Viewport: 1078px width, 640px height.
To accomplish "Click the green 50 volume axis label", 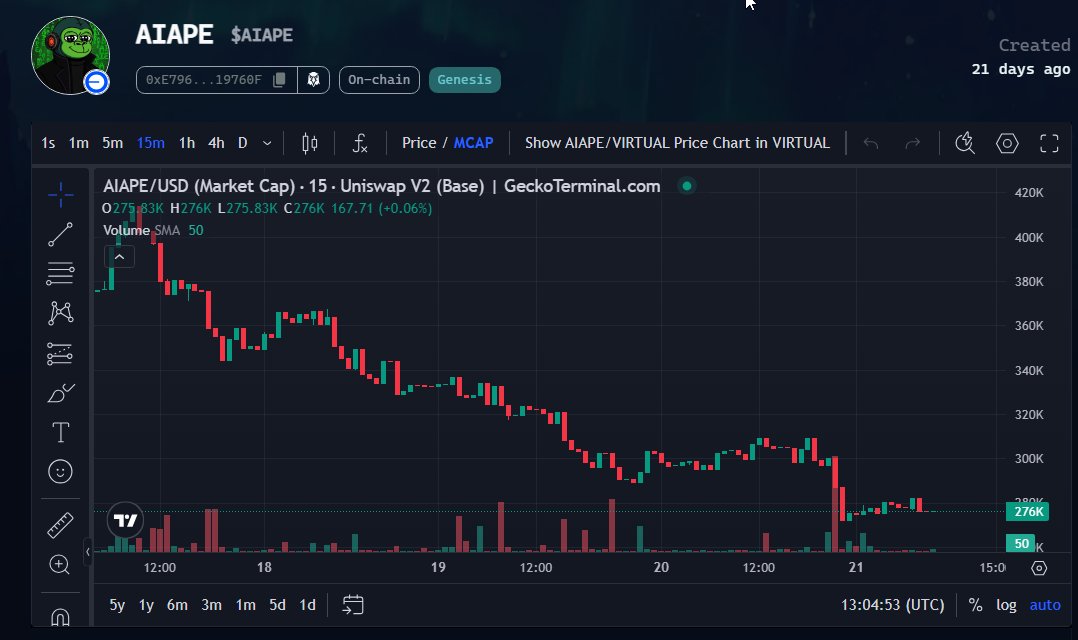I will coord(1021,543).
